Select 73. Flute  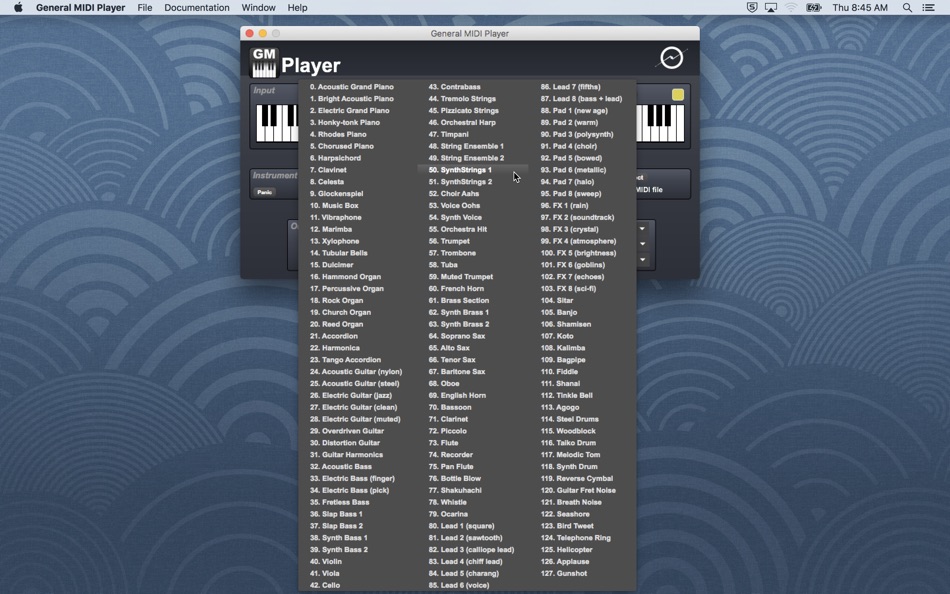click(443, 443)
